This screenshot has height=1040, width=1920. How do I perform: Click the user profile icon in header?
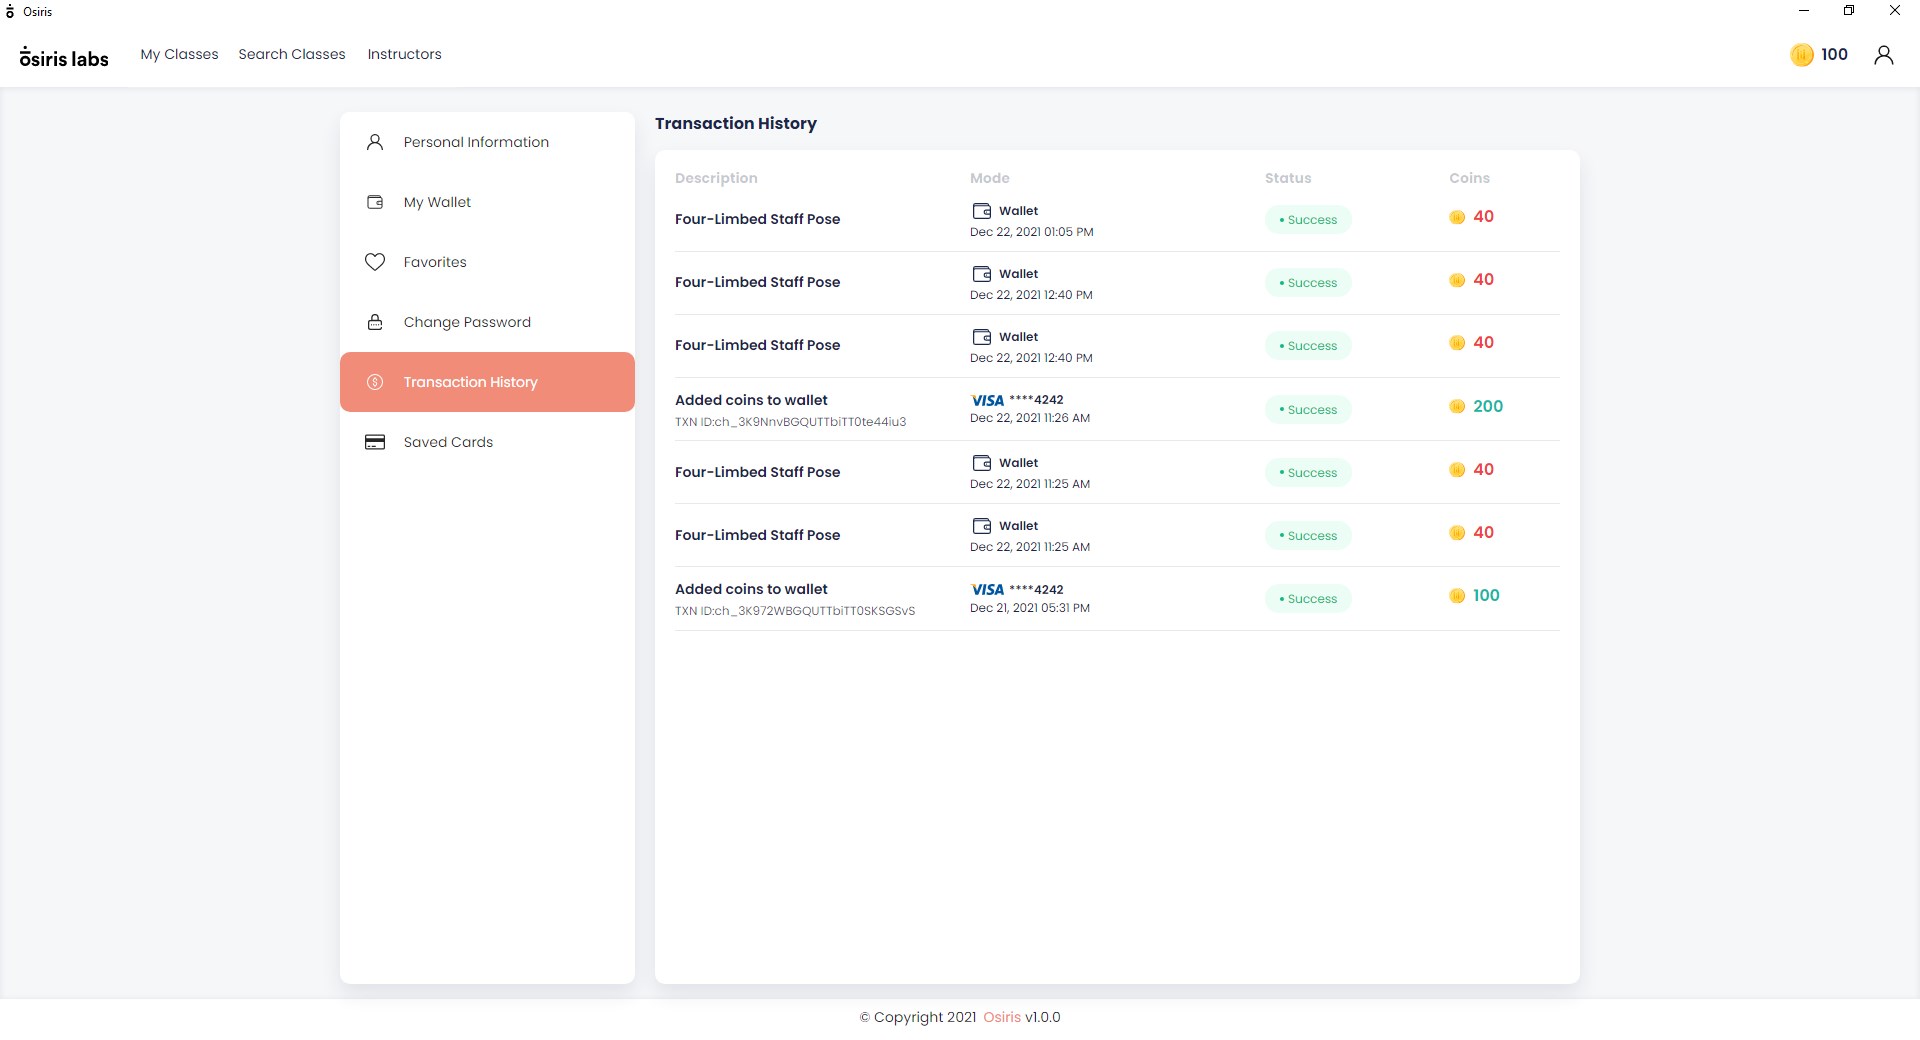point(1883,55)
